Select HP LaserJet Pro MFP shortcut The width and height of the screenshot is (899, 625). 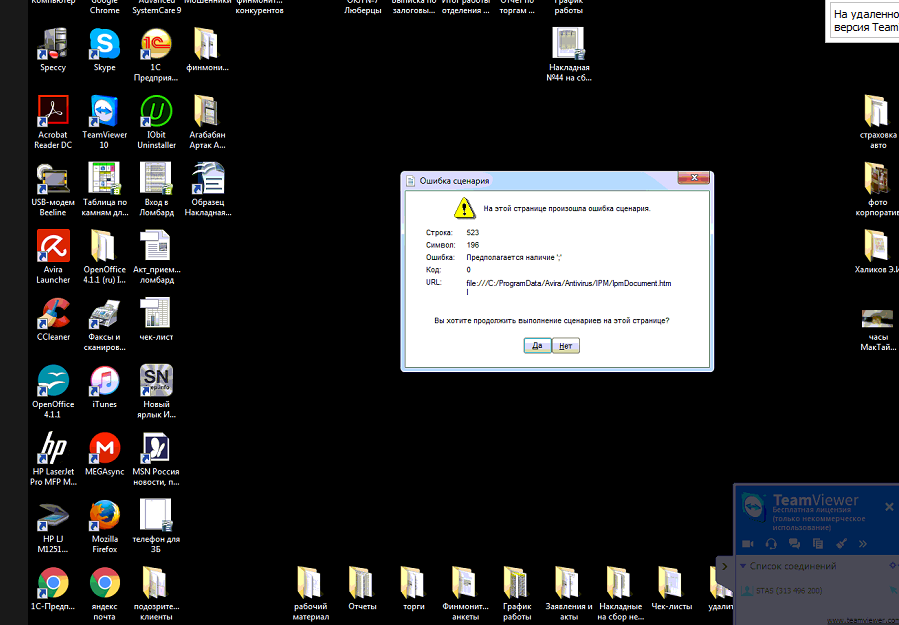click(x=53, y=459)
